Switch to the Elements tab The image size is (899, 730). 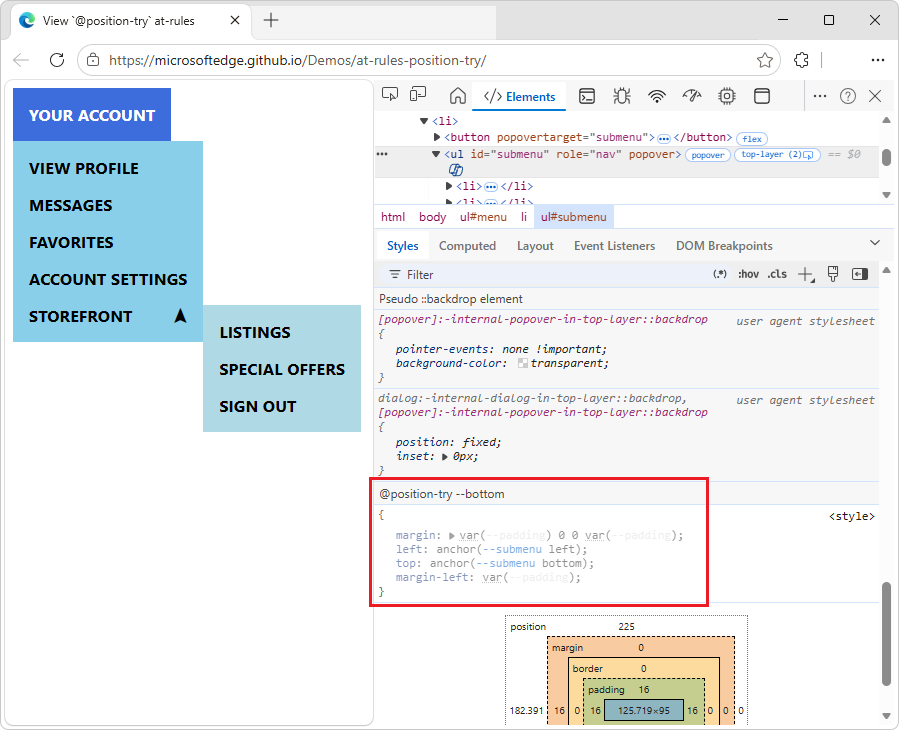pyautogui.click(x=519, y=96)
